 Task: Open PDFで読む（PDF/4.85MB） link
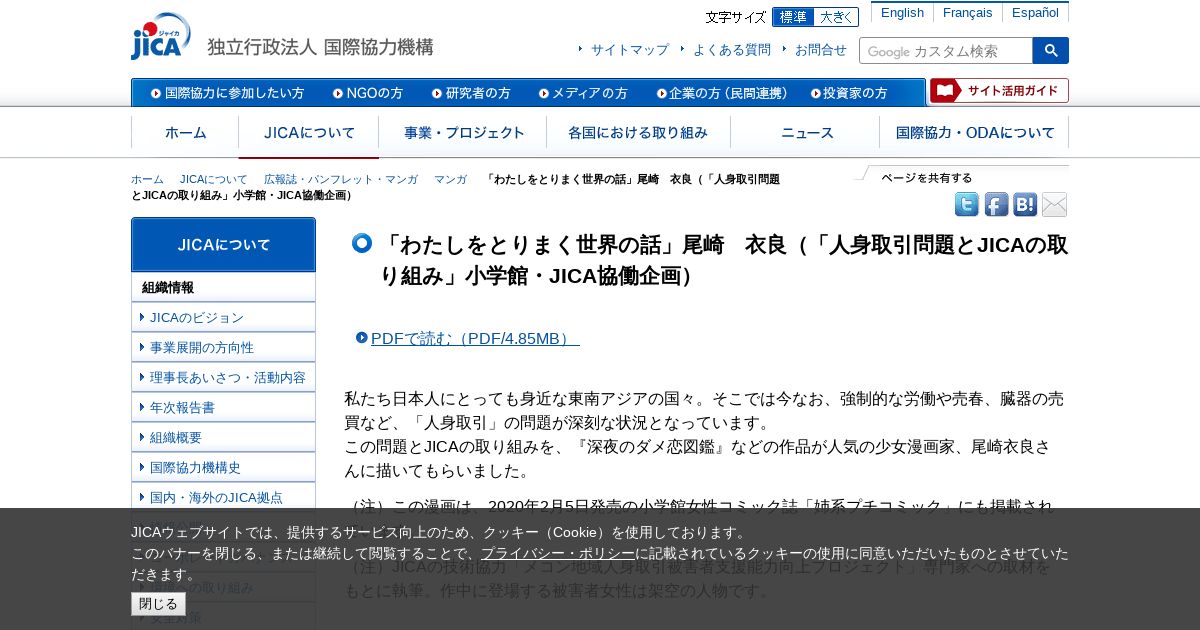click(475, 338)
